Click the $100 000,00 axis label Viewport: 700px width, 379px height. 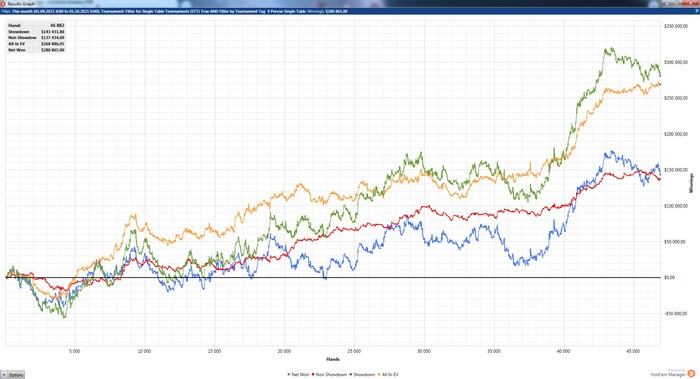pyautogui.click(x=675, y=206)
